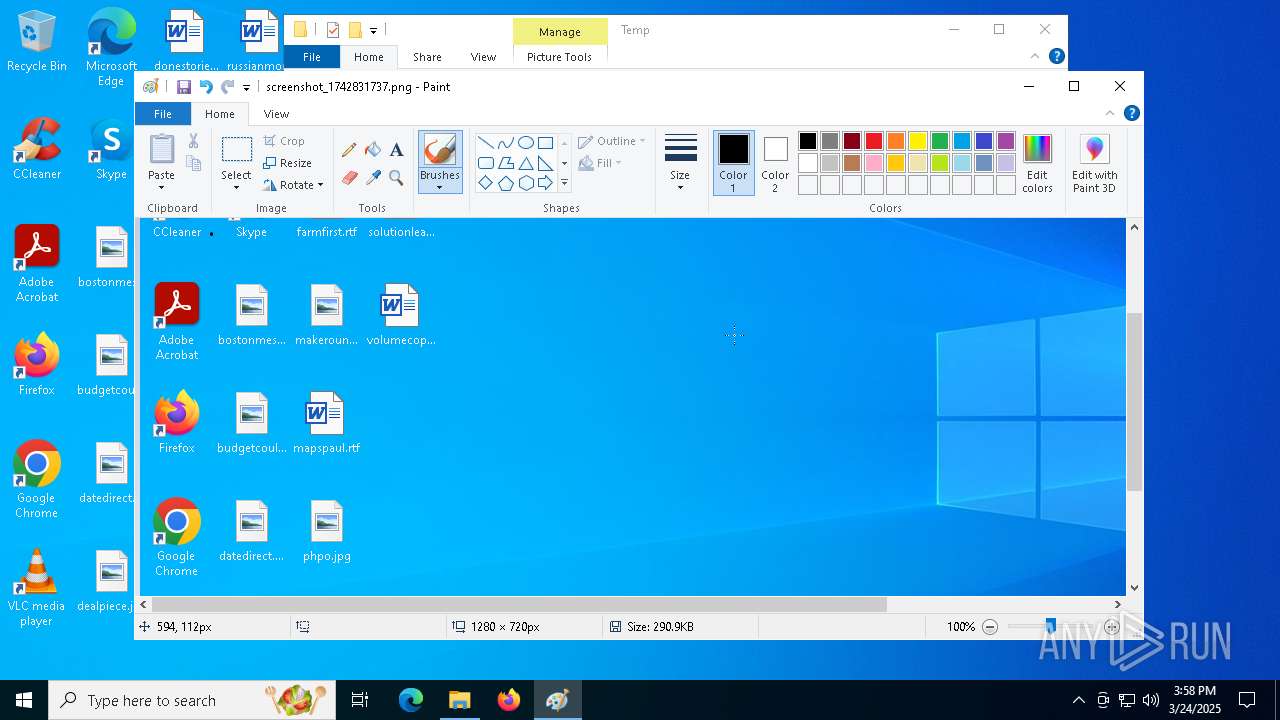Screen dimensions: 1280x720
Task: Collapse the Paint ribbon chevron
Action: 1109,113
